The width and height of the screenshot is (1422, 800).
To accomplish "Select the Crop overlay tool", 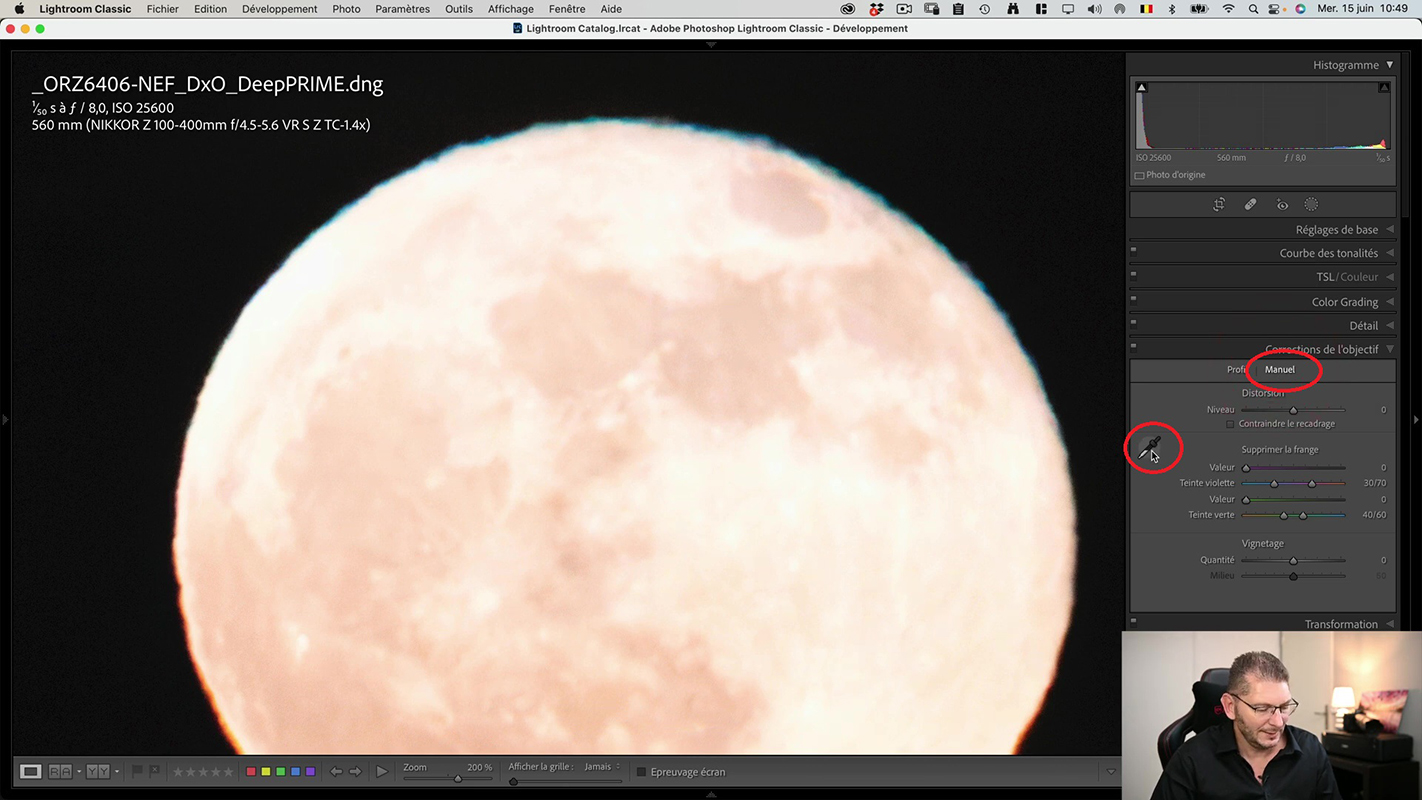I will tap(1219, 204).
